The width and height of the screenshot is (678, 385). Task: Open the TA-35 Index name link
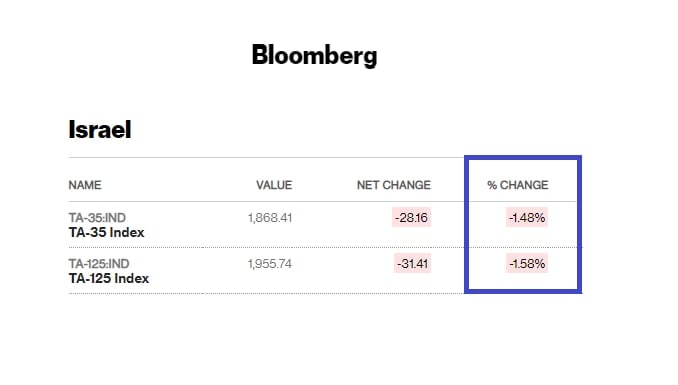pyautogui.click(x=106, y=232)
